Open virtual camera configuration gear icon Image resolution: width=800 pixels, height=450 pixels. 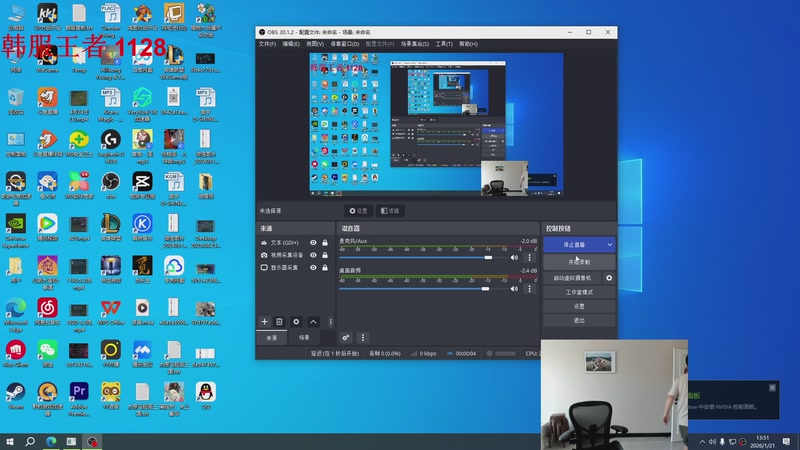(x=609, y=278)
